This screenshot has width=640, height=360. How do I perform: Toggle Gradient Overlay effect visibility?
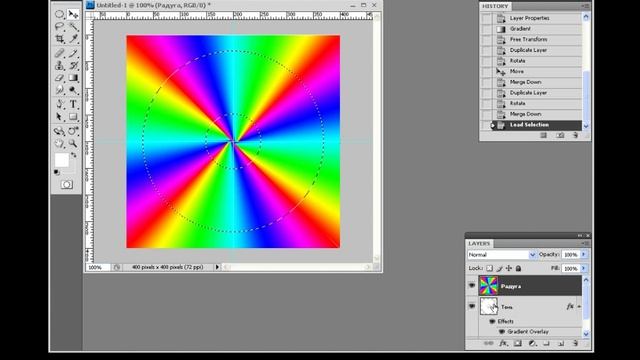point(502,332)
